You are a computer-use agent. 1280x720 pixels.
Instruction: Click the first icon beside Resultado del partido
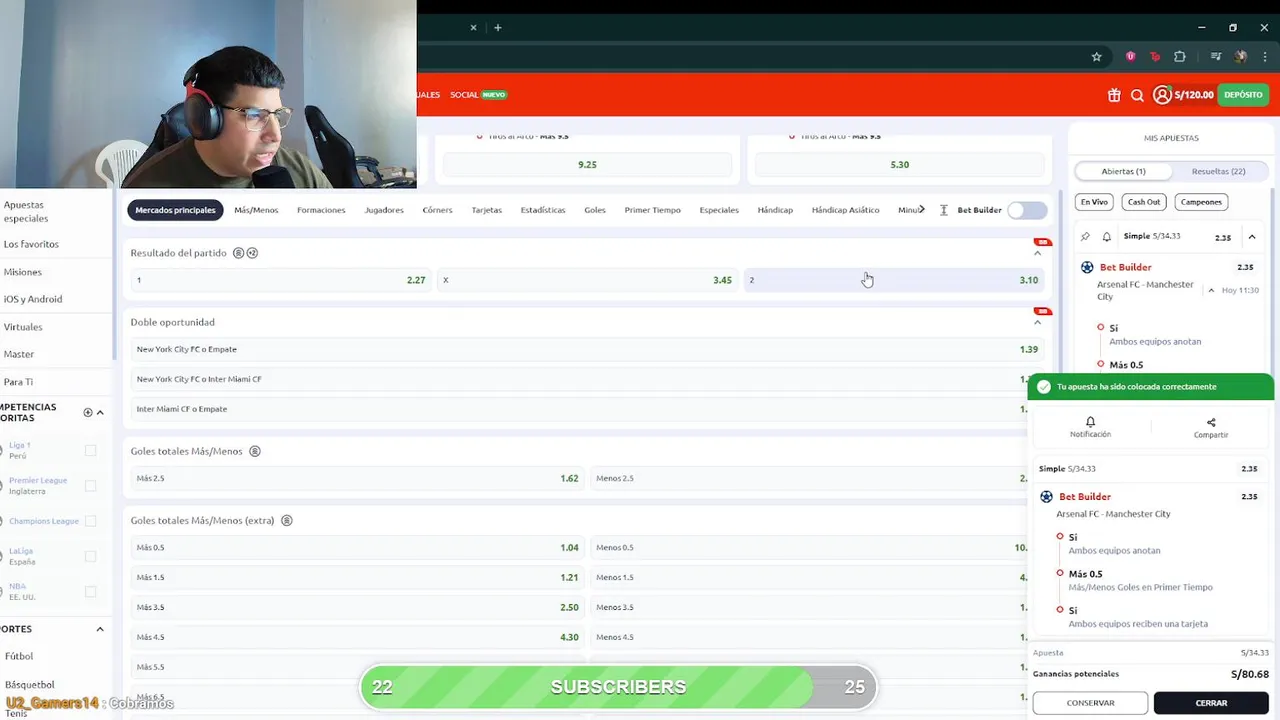coord(238,253)
